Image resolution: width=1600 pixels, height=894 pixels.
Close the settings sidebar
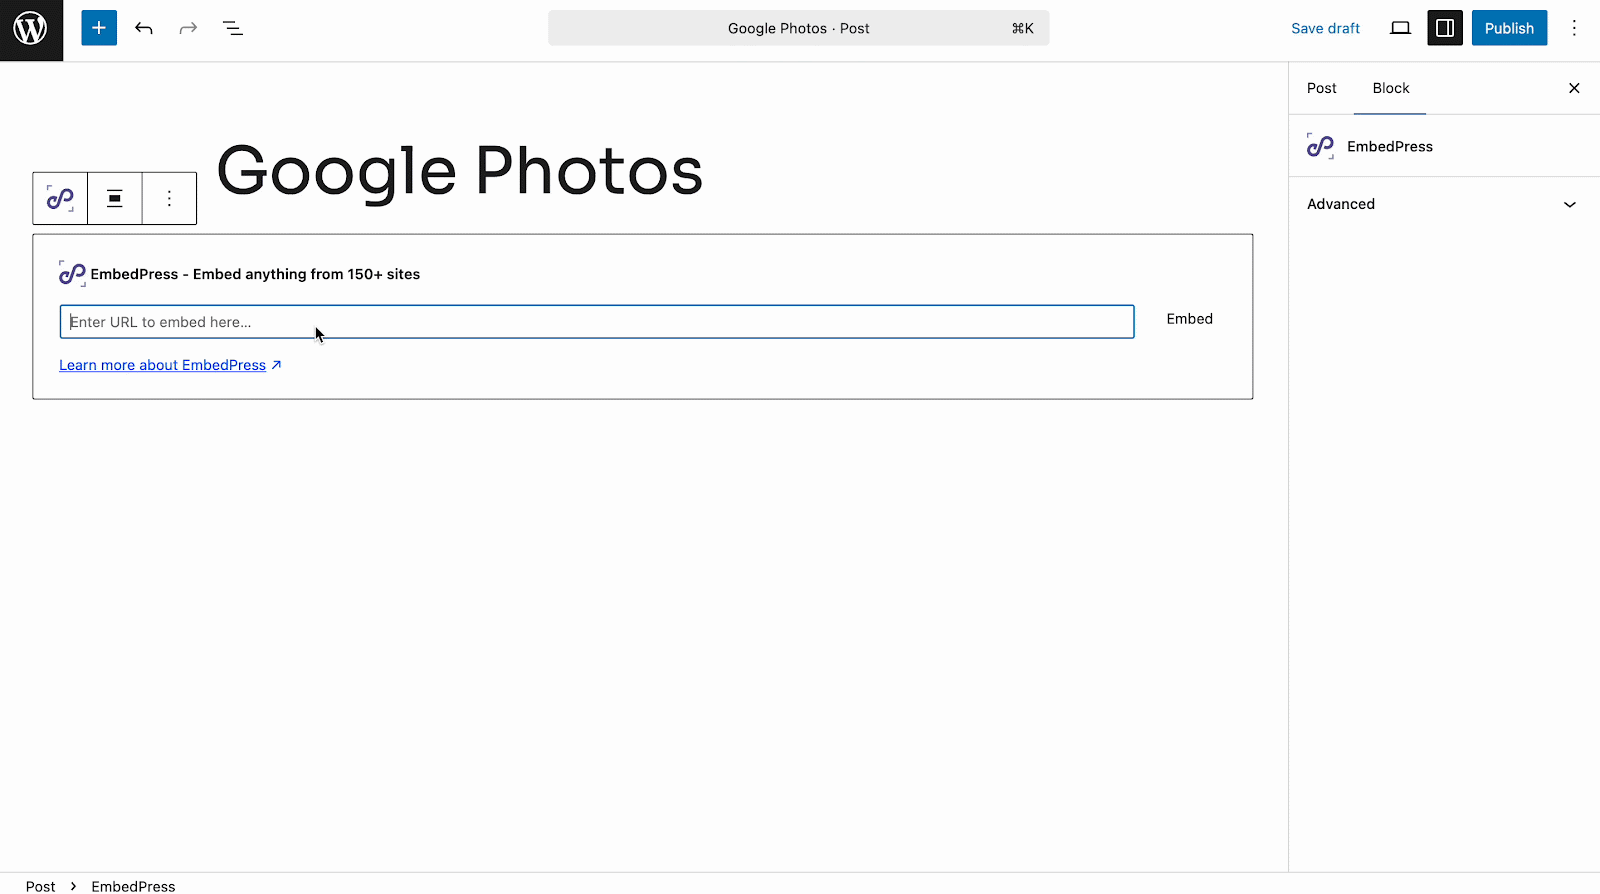click(1574, 88)
